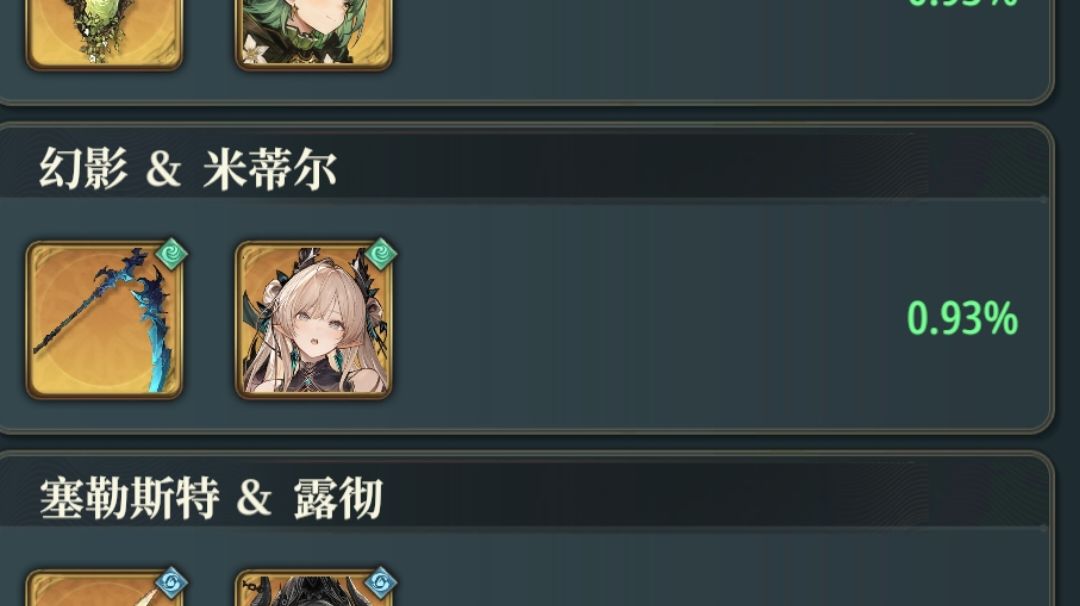The width and height of the screenshot is (1080, 606).
Task: Select the green-haired character portrait
Action: tap(313, 34)
